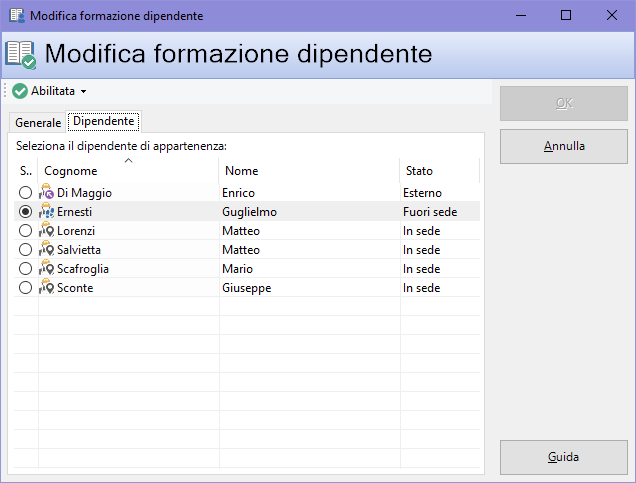The height and width of the screenshot is (483, 636).
Task: Switch to the Generale tab
Action: pos(38,122)
